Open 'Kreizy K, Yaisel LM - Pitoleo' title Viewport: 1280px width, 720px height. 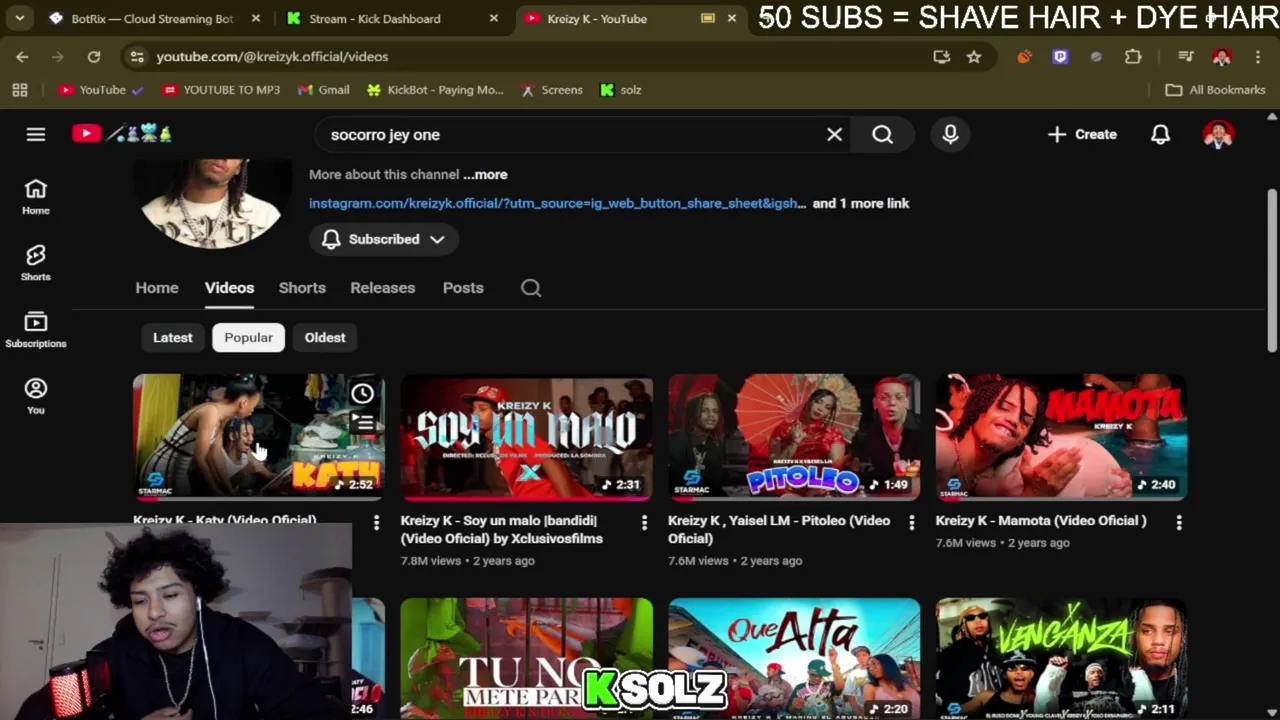(779, 529)
